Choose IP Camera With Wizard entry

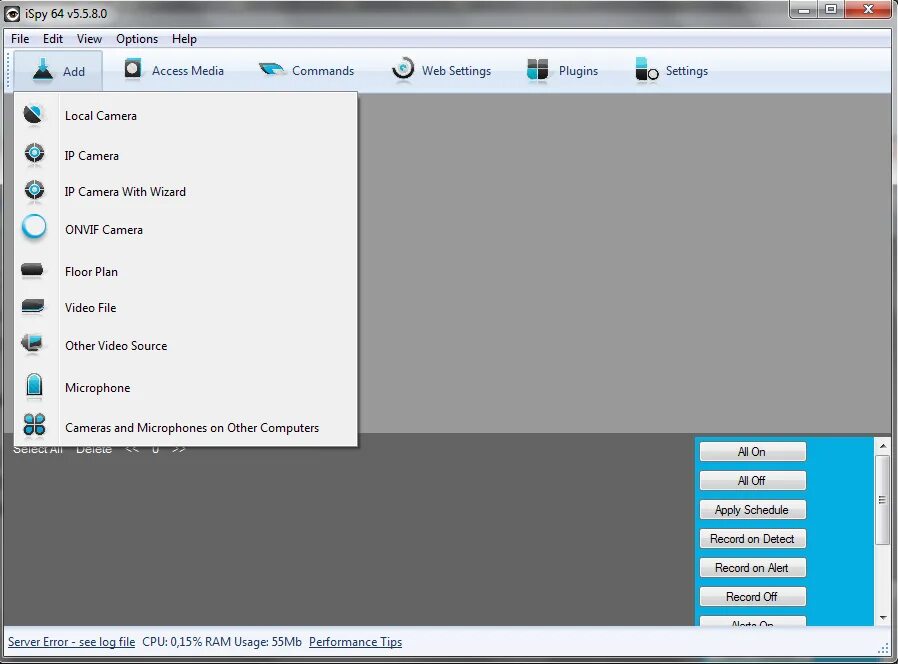tap(186, 191)
